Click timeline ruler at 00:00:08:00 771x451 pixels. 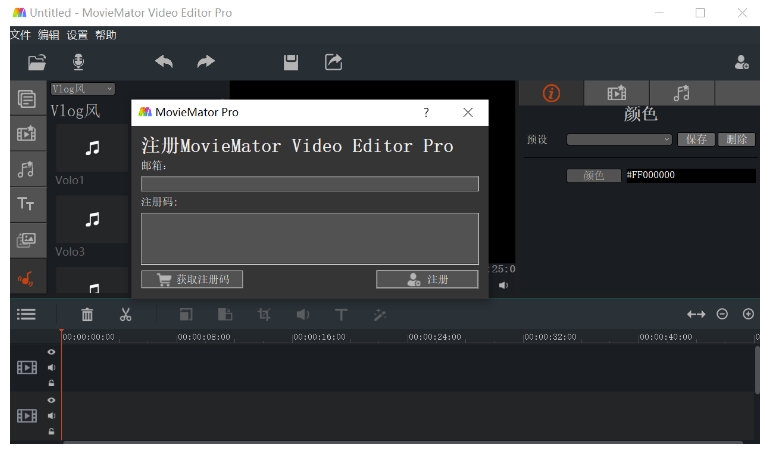coord(204,337)
